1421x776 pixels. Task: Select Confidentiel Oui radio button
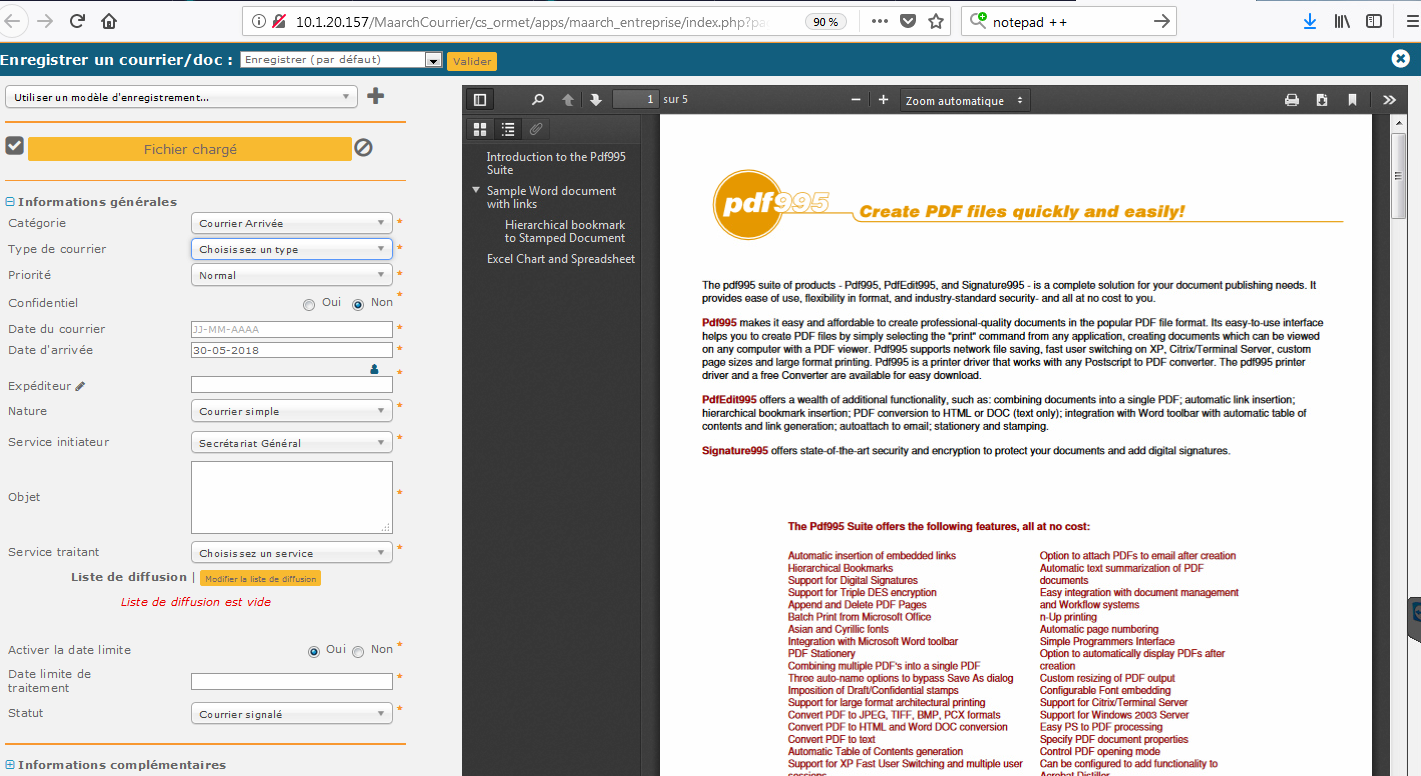(x=309, y=304)
